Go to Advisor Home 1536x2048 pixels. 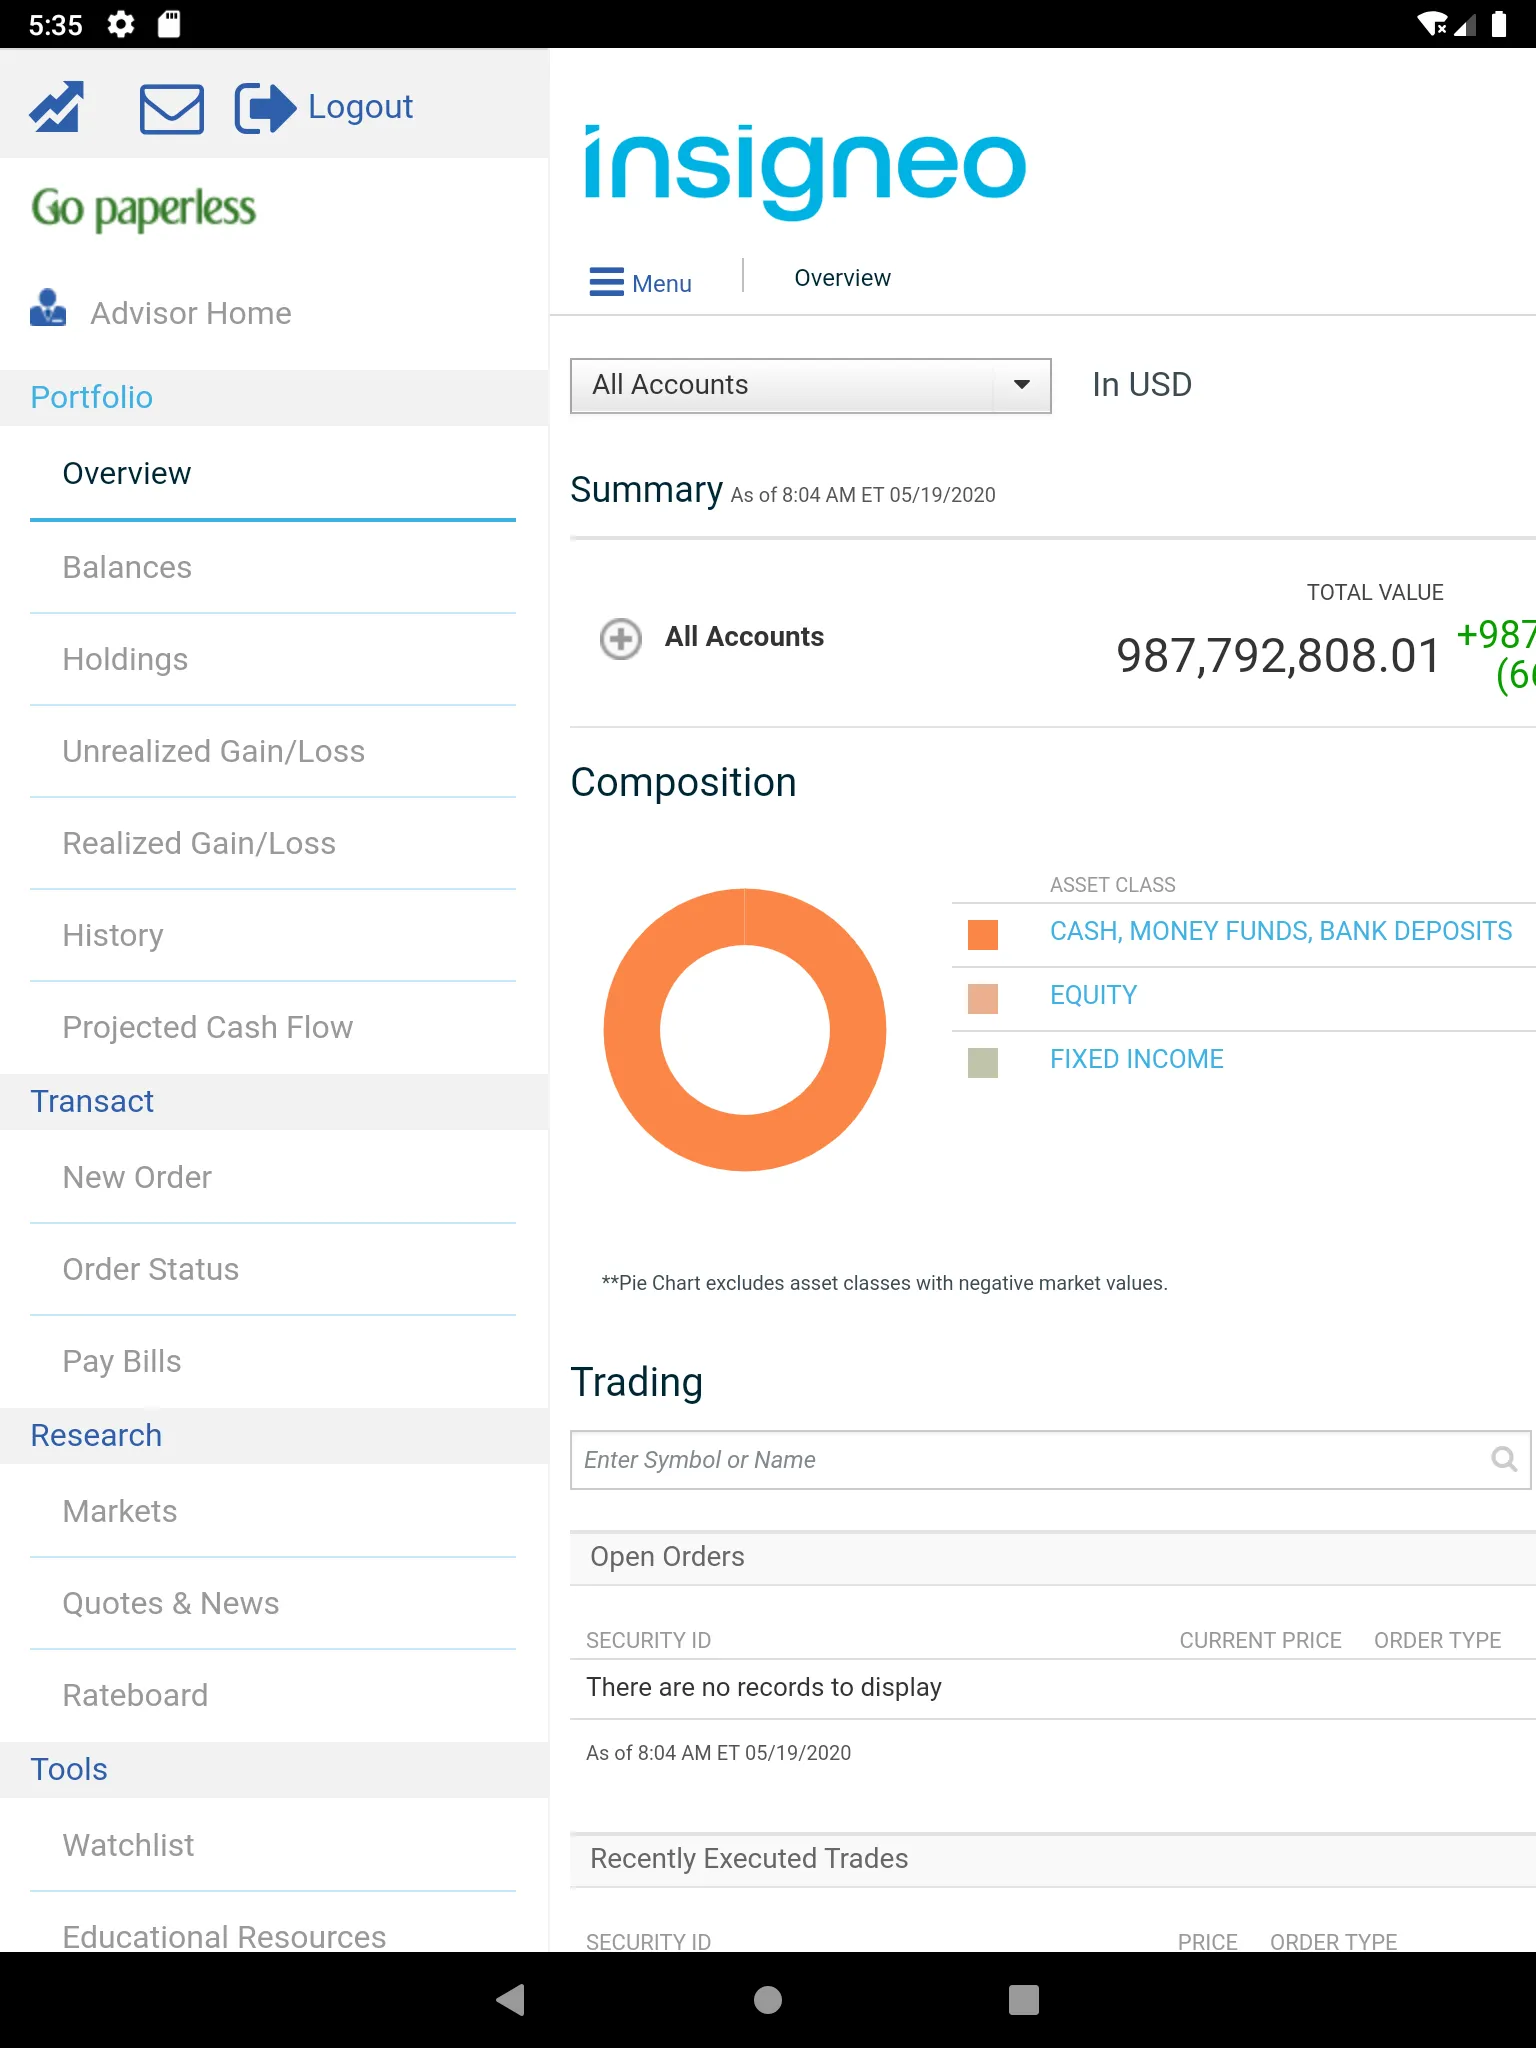click(x=191, y=313)
